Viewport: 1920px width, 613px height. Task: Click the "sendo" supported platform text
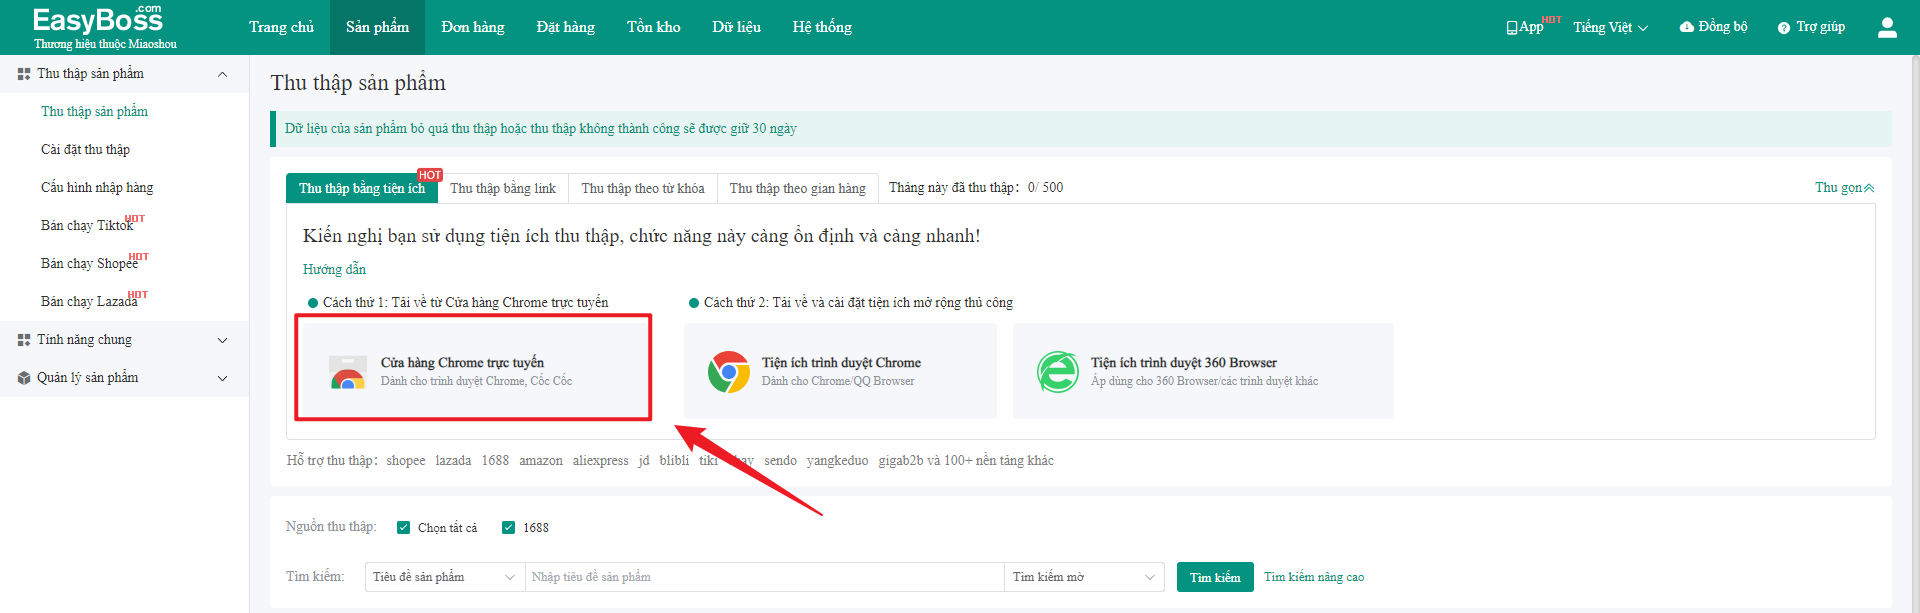[780, 461]
